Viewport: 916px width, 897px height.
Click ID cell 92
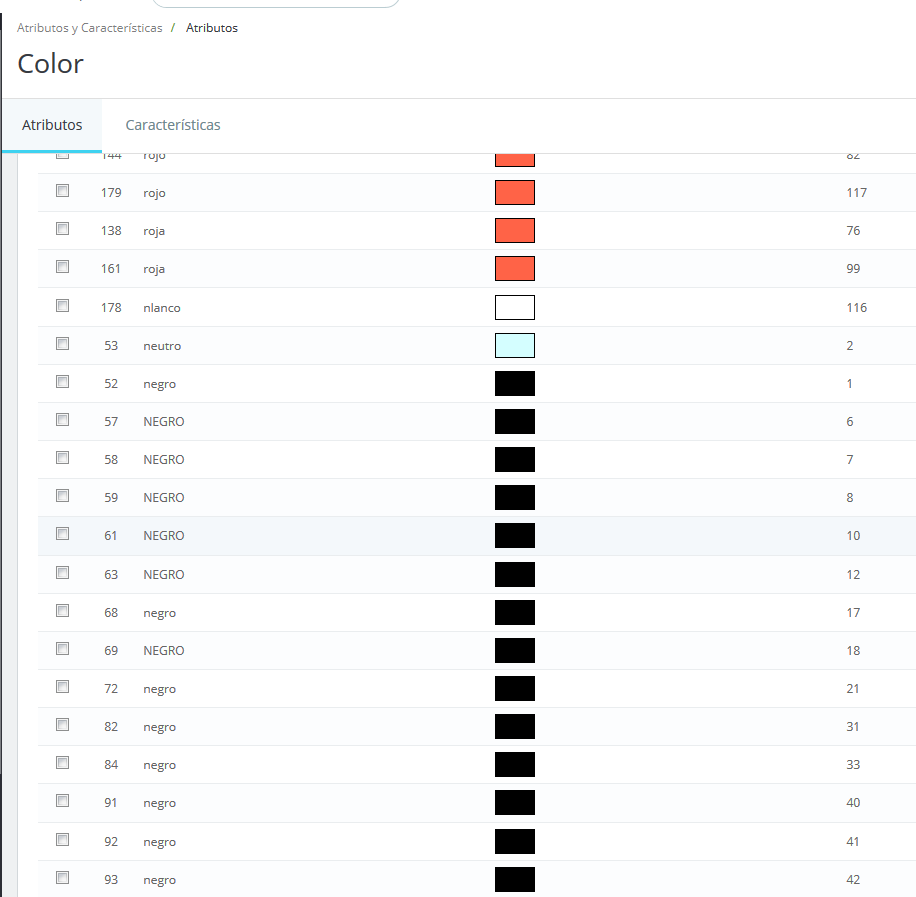pos(111,842)
